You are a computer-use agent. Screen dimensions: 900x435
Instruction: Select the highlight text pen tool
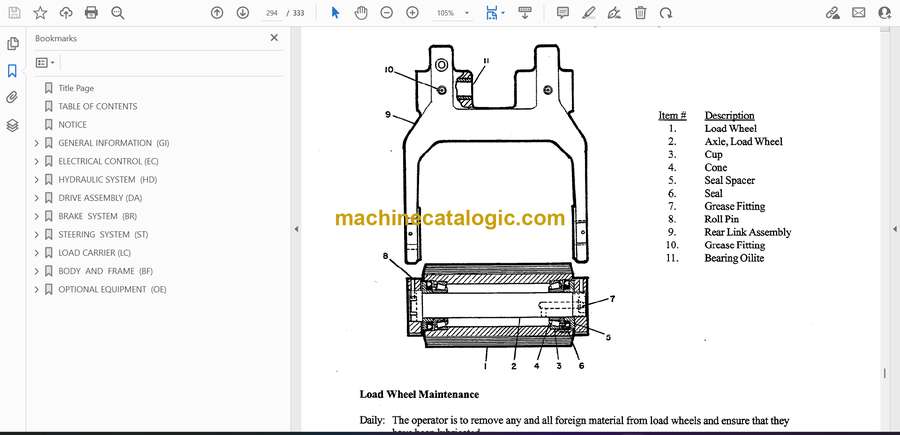(588, 13)
